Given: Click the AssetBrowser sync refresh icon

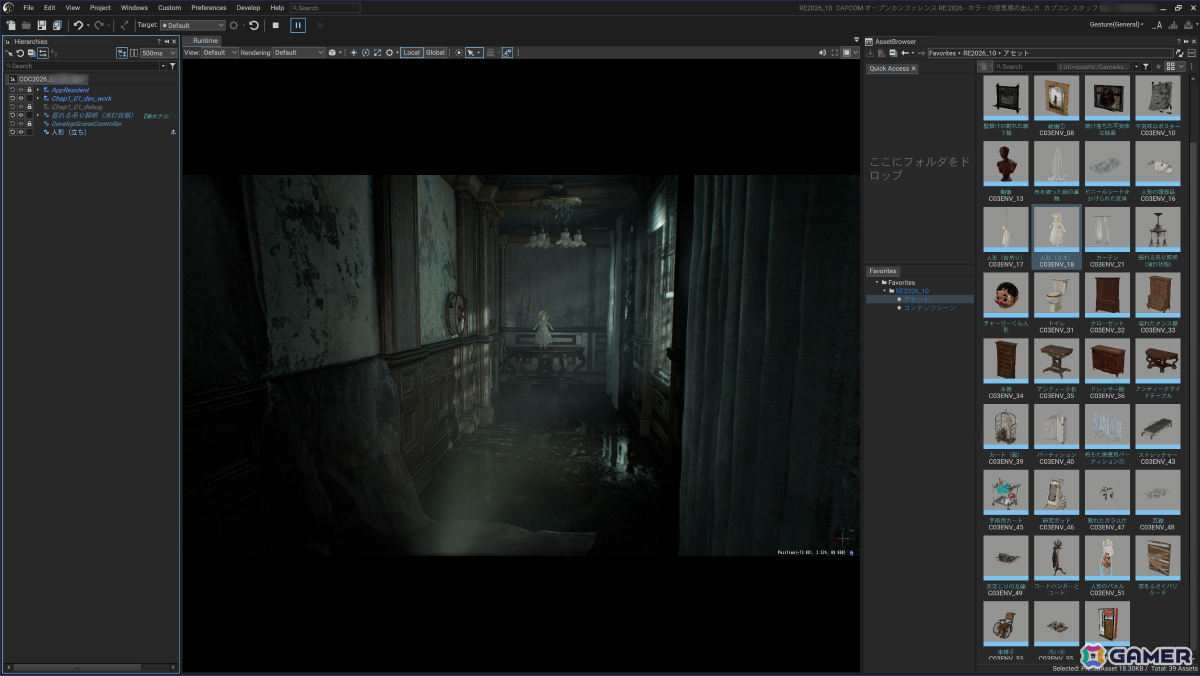Looking at the screenshot, I should coord(1179,53).
